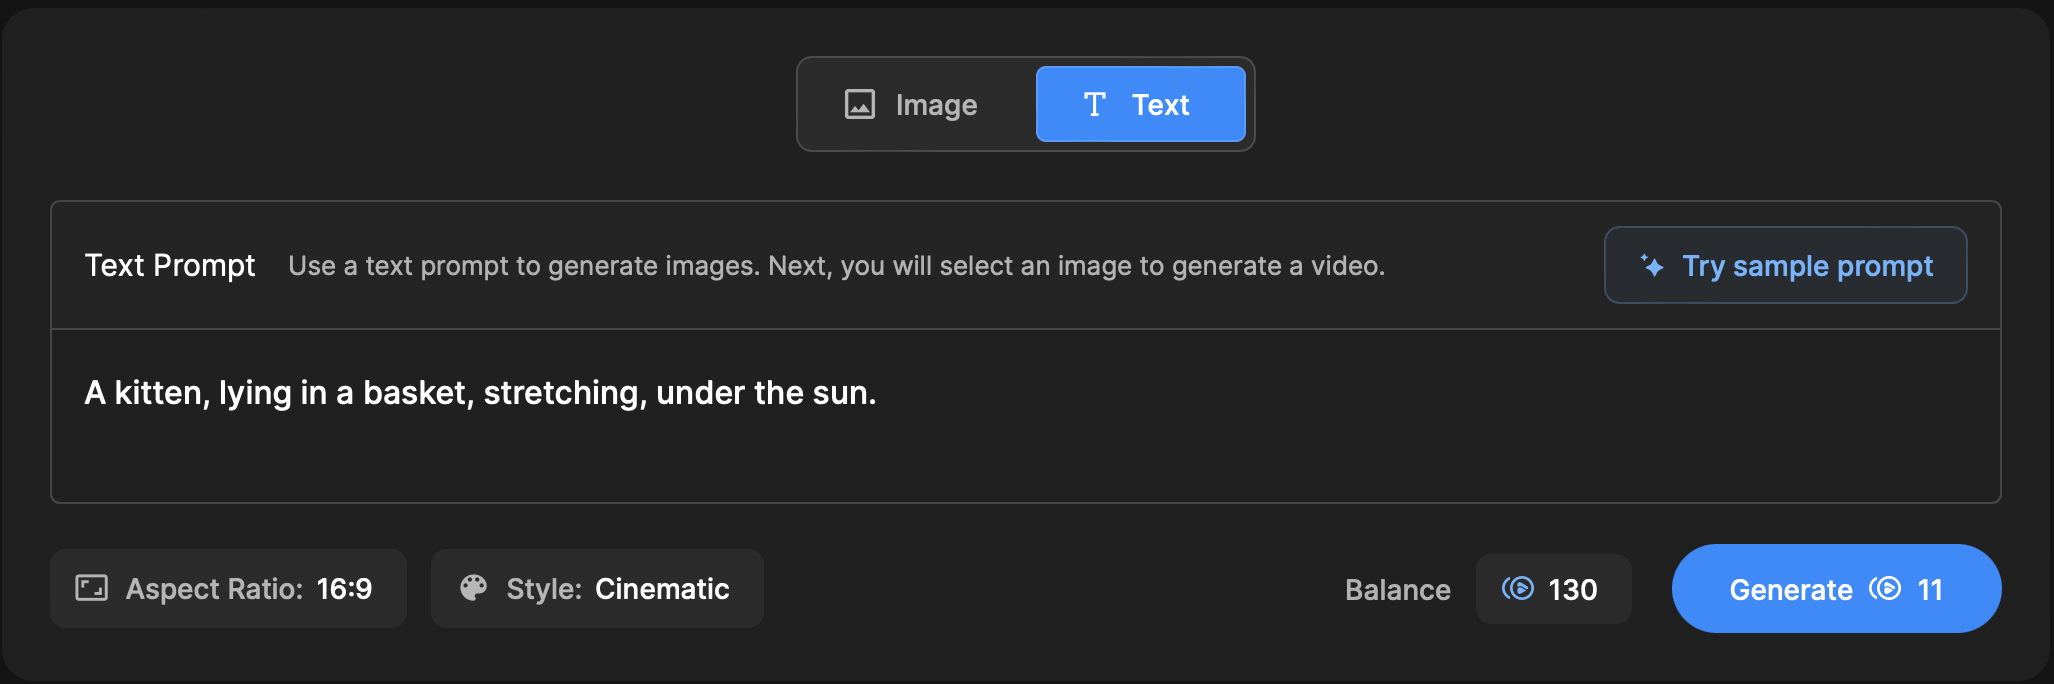
Task: Click the sparkle icon beside Try sample prompt
Action: pyautogui.click(x=1652, y=266)
